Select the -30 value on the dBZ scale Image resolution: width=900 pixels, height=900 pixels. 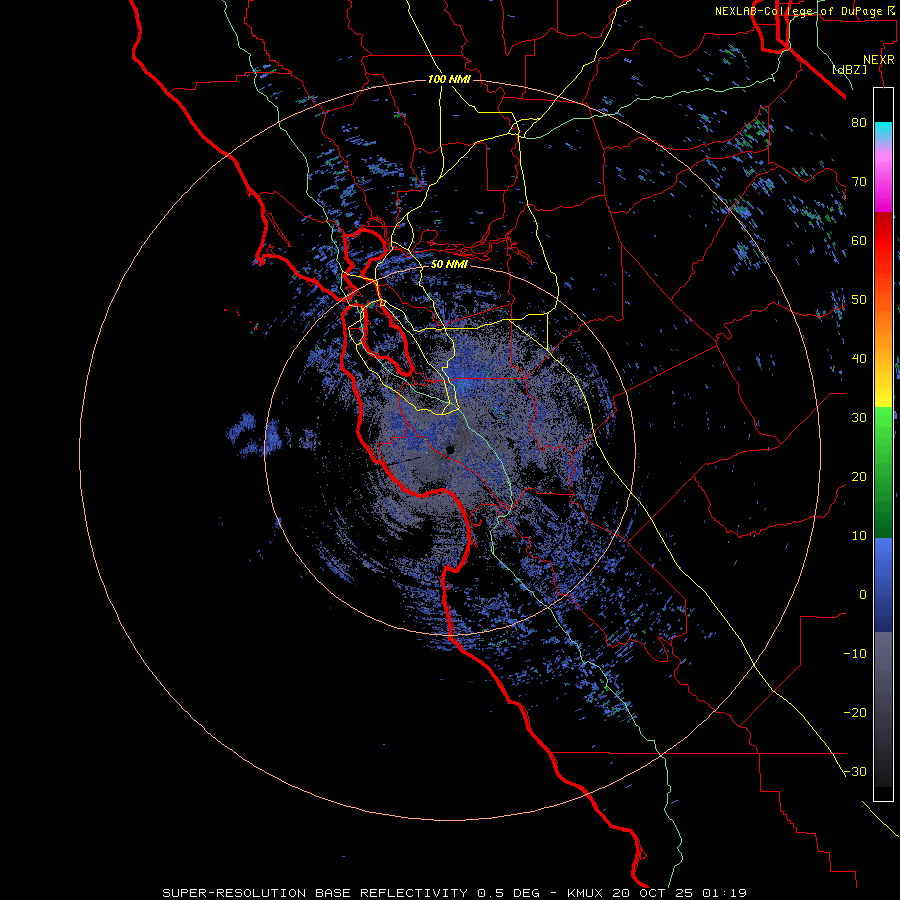click(x=855, y=771)
